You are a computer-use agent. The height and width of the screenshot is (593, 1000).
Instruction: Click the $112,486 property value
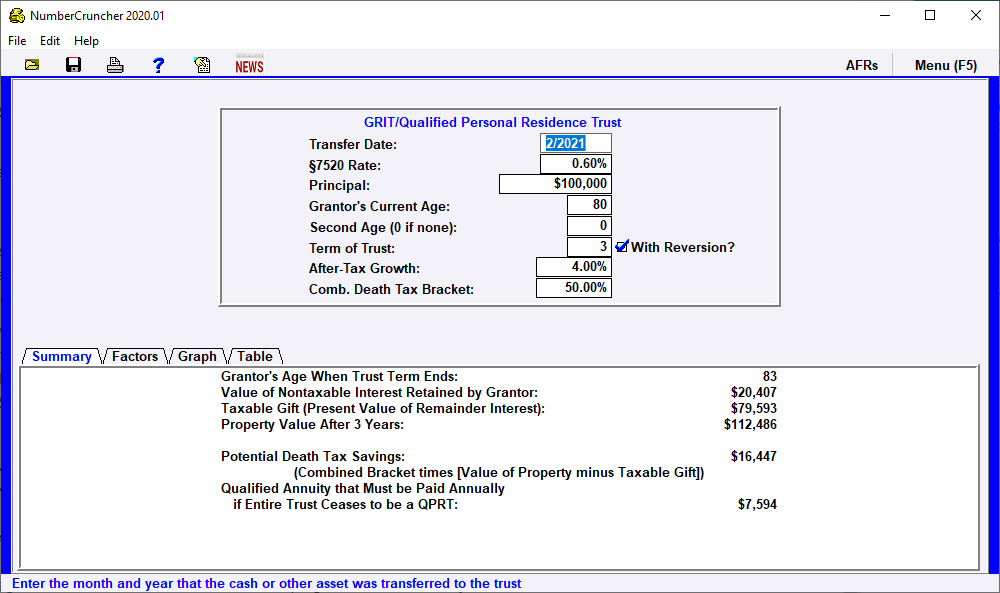point(750,424)
